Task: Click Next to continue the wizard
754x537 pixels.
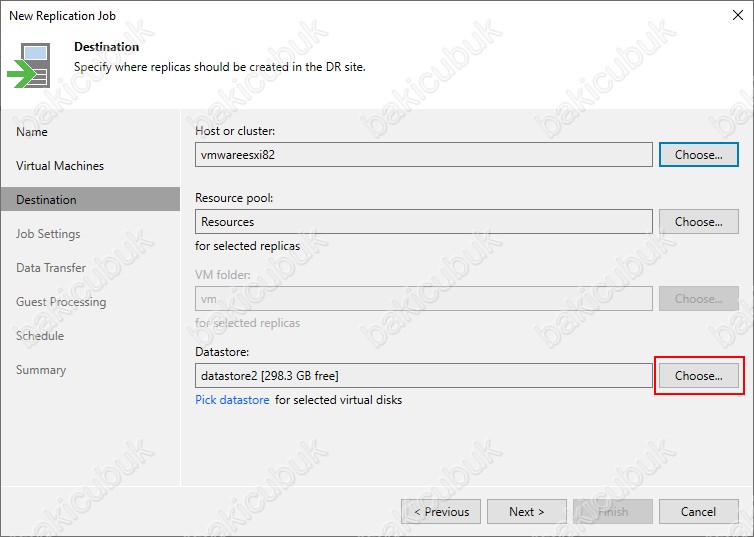Action: click(527, 512)
